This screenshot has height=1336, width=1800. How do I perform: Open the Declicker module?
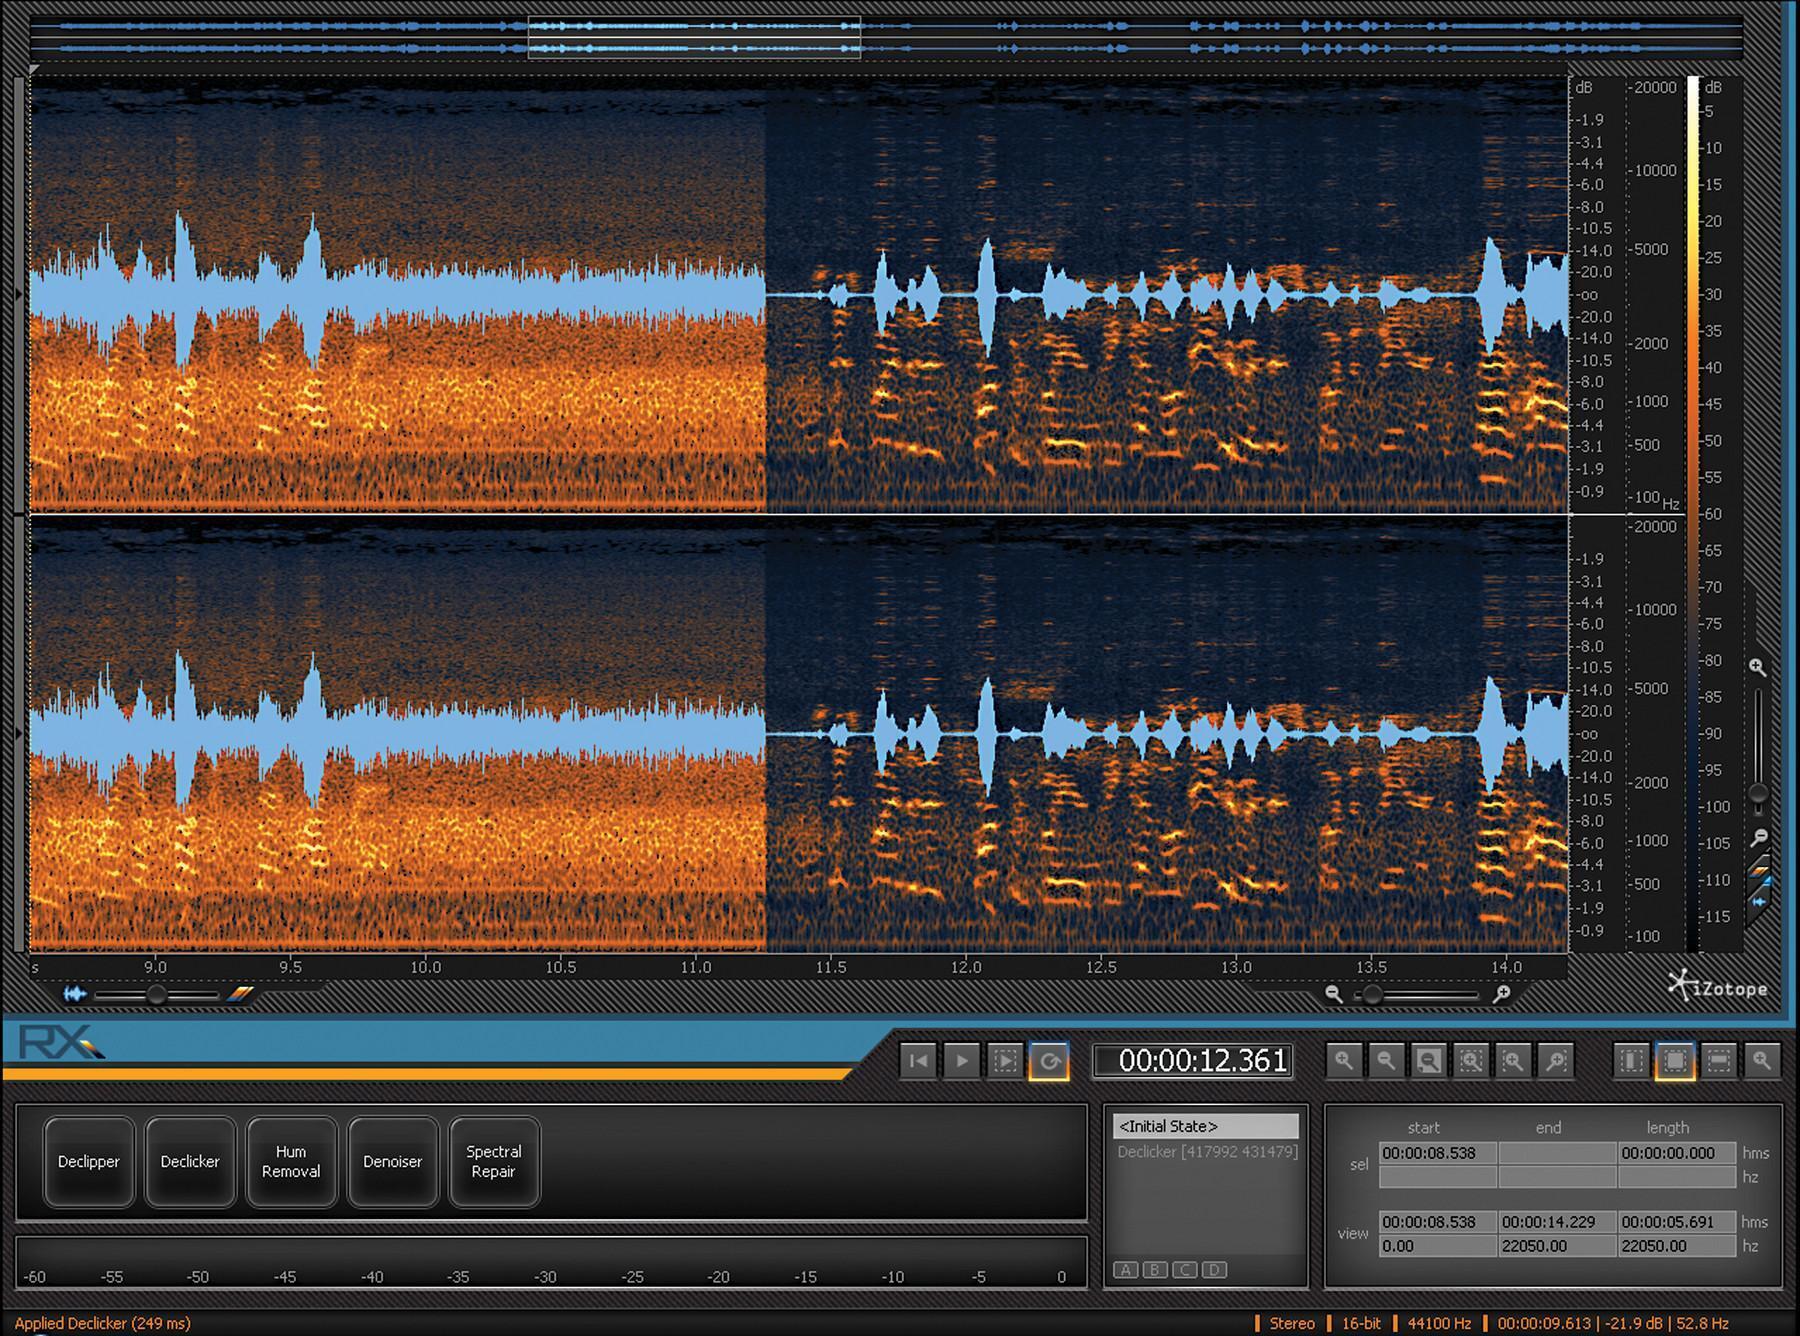190,1162
